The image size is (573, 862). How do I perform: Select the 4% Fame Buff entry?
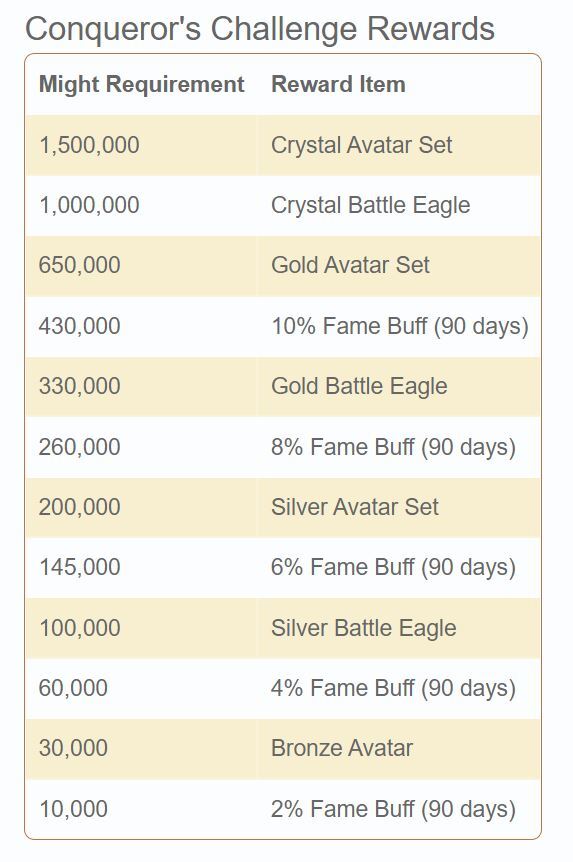point(393,689)
